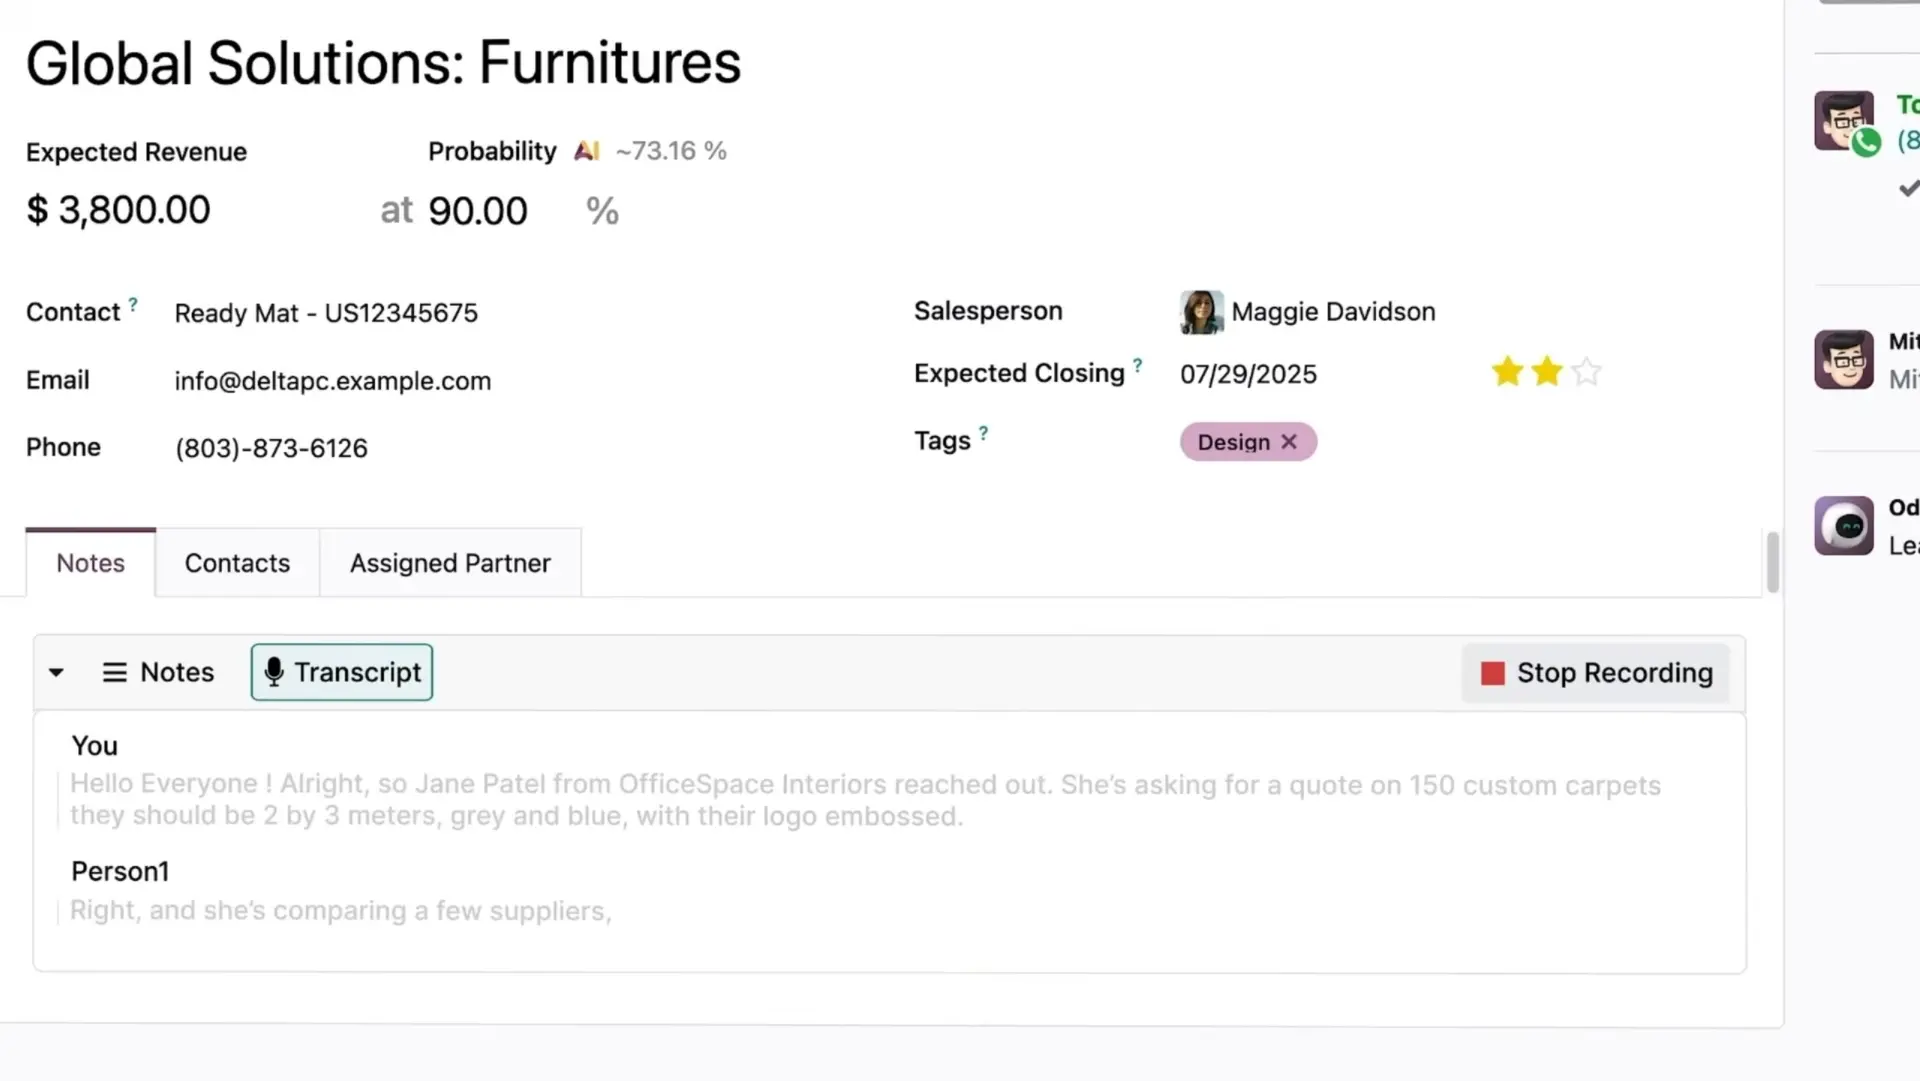
Task: Click the Notes list button
Action: pyautogui.click(x=158, y=673)
